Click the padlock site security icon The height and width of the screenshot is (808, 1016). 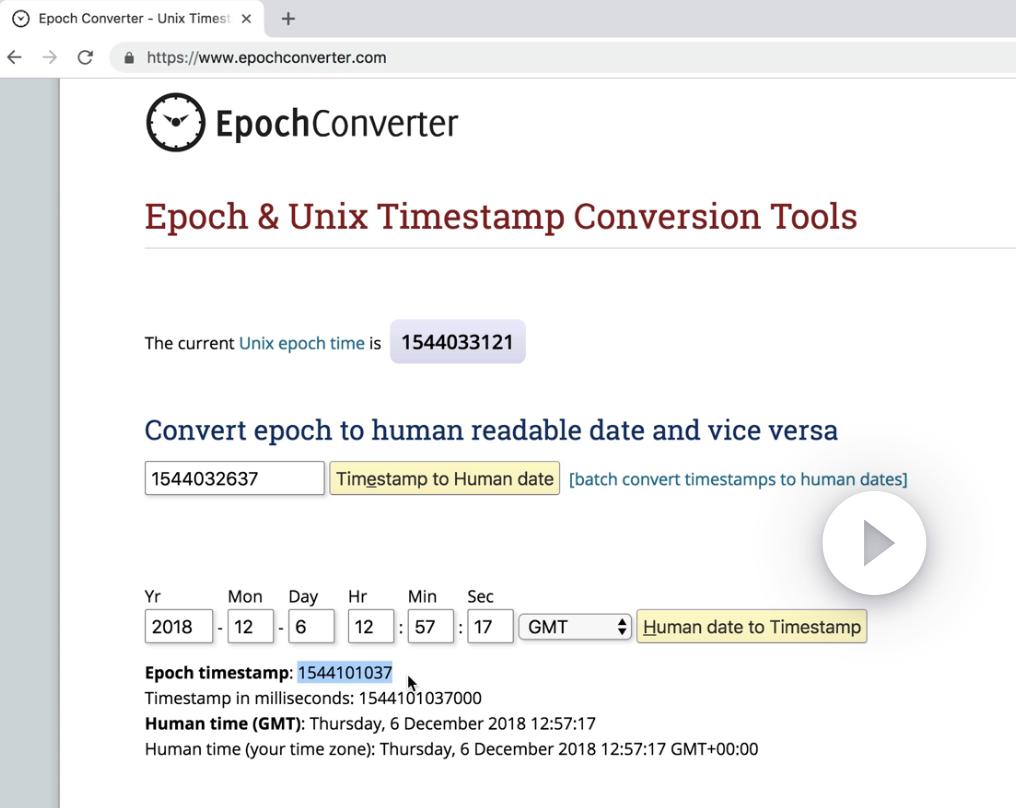click(x=129, y=58)
